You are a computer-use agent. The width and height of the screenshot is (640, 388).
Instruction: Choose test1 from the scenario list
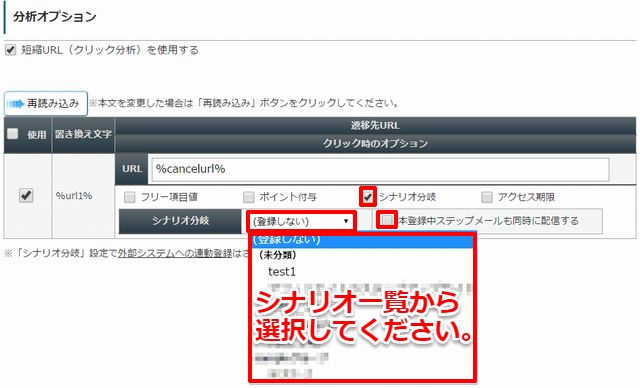[x=282, y=272]
